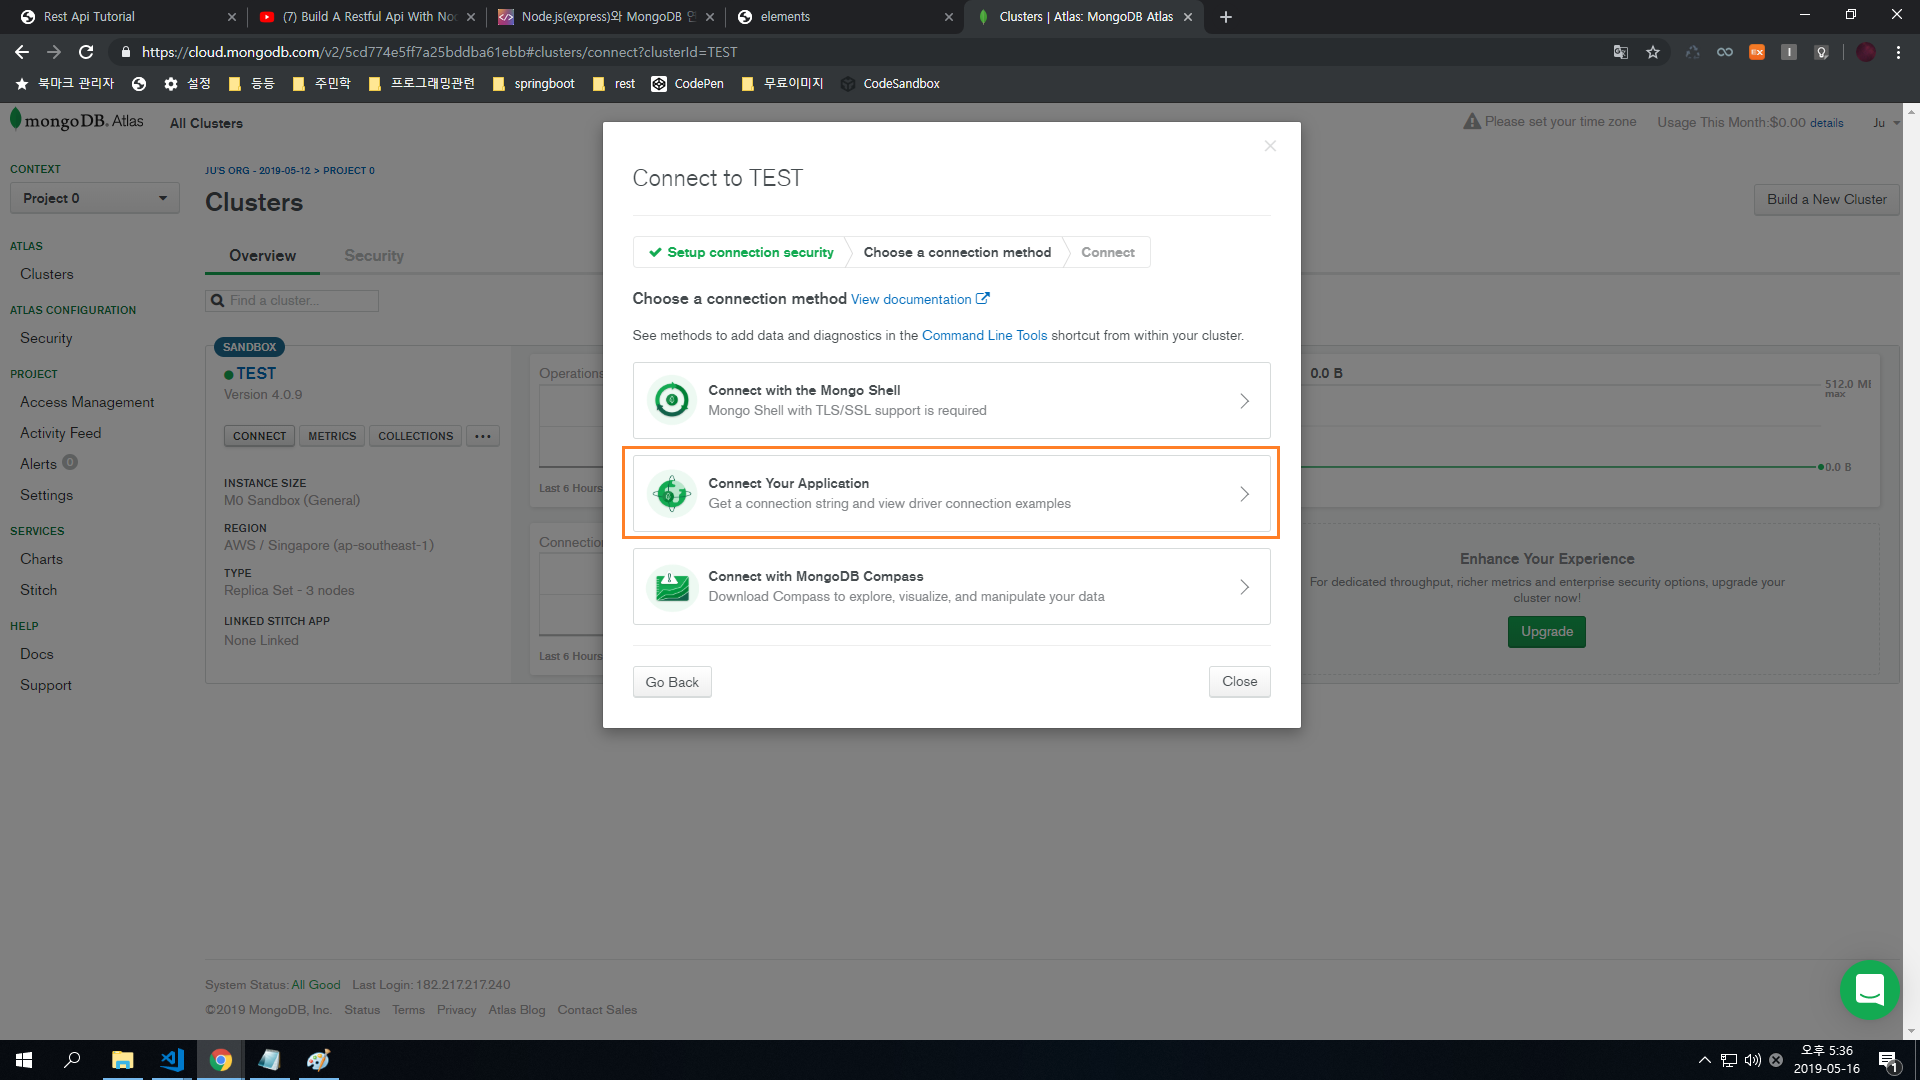The height and width of the screenshot is (1080, 1920).
Task: Open Alerts in the sidebar
Action: [x=38, y=464]
